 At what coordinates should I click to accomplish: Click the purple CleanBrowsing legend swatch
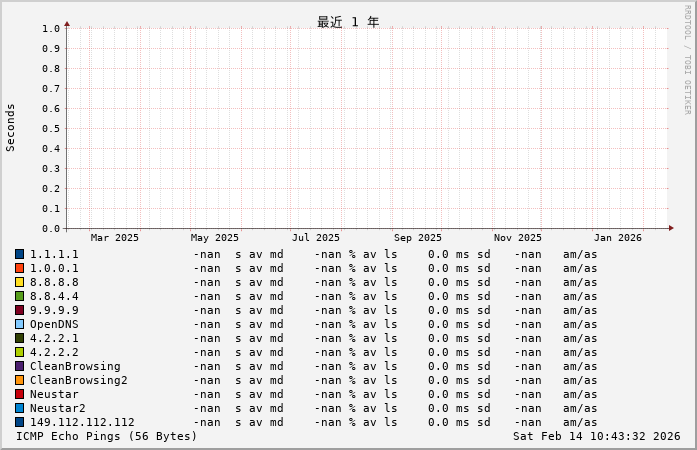click(x=19, y=366)
